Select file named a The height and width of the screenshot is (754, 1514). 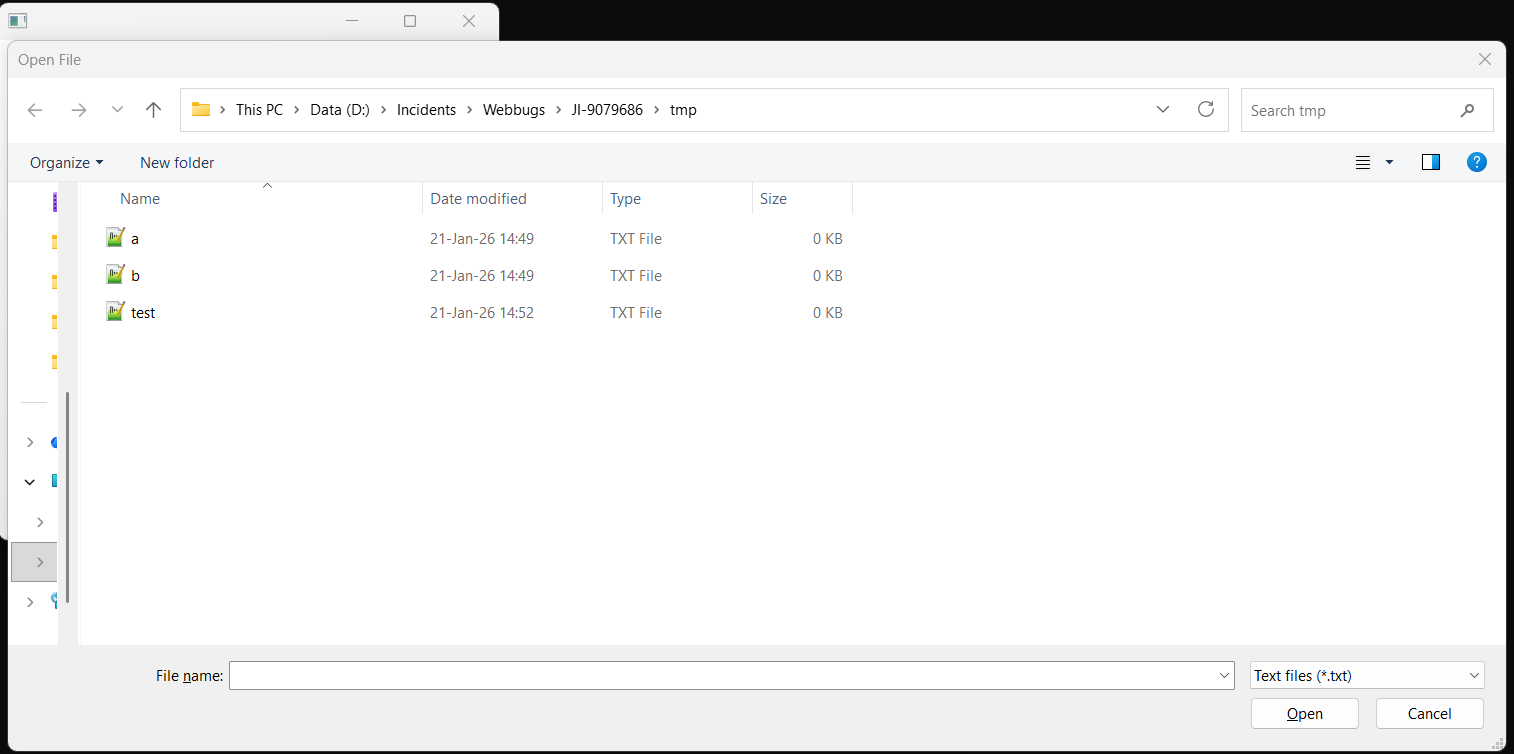[135, 239]
